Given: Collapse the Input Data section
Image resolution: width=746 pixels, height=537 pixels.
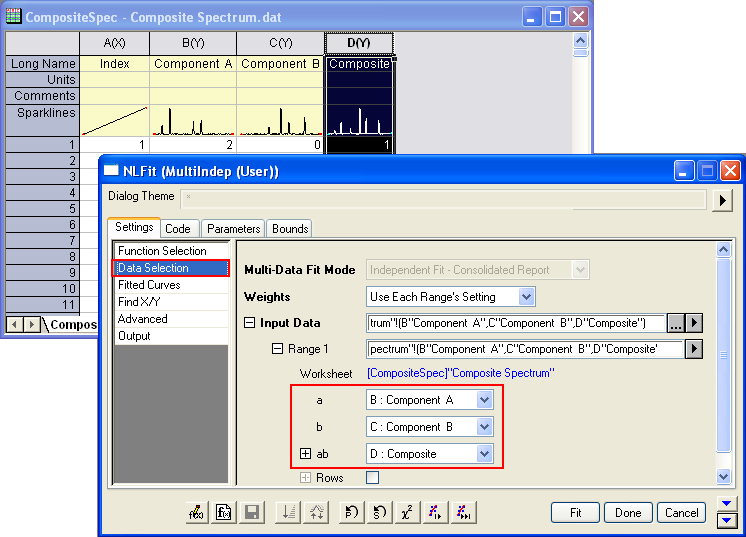Looking at the screenshot, I should pos(250,323).
